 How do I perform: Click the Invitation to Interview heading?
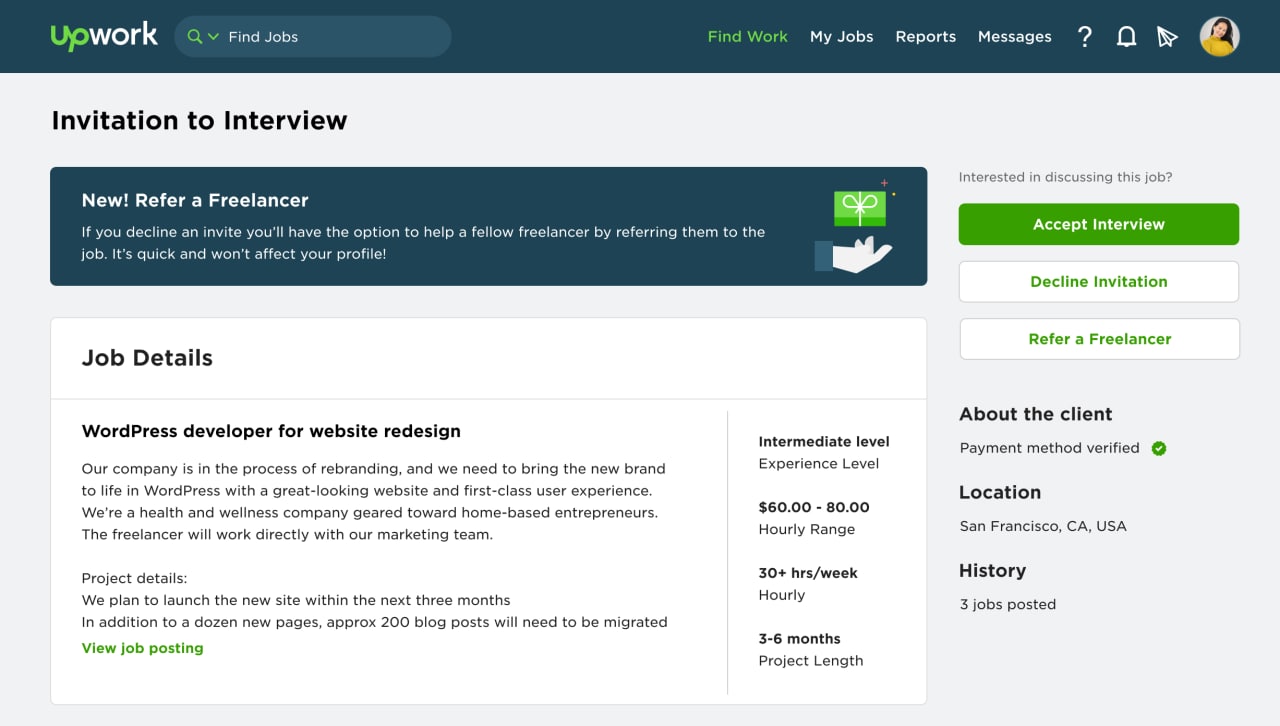pyautogui.click(x=199, y=121)
